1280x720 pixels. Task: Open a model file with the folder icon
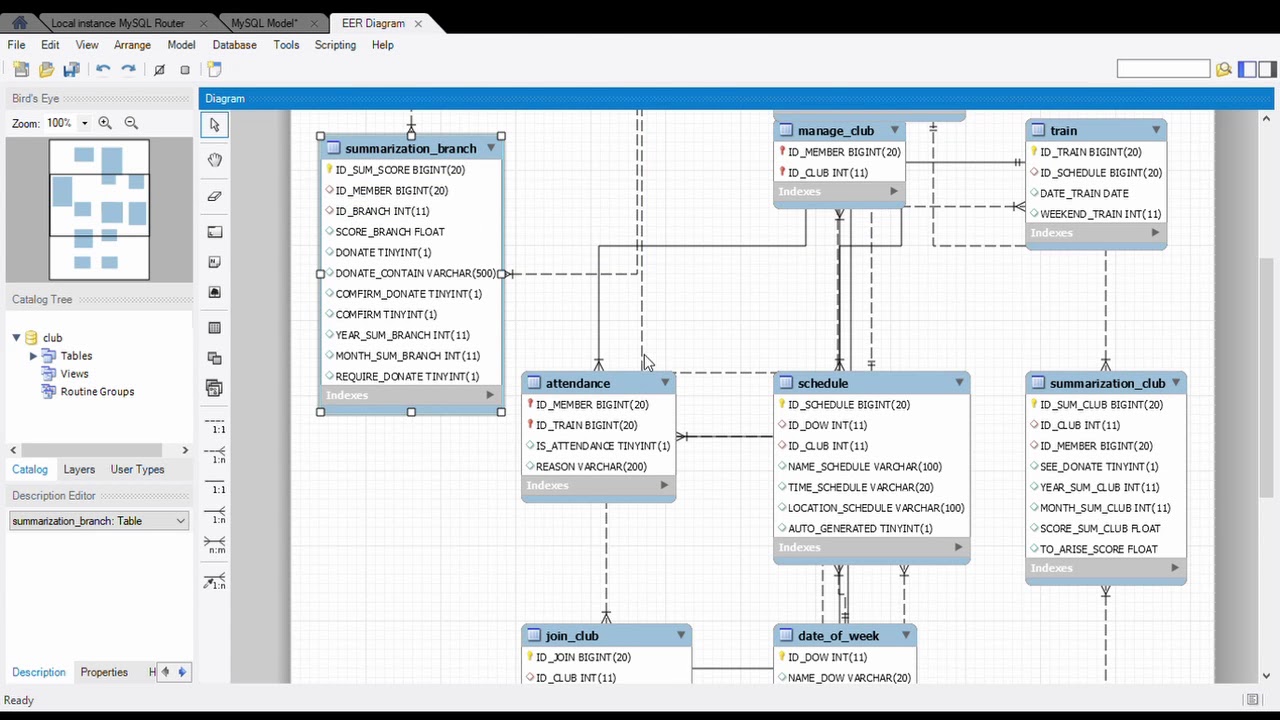pos(46,69)
